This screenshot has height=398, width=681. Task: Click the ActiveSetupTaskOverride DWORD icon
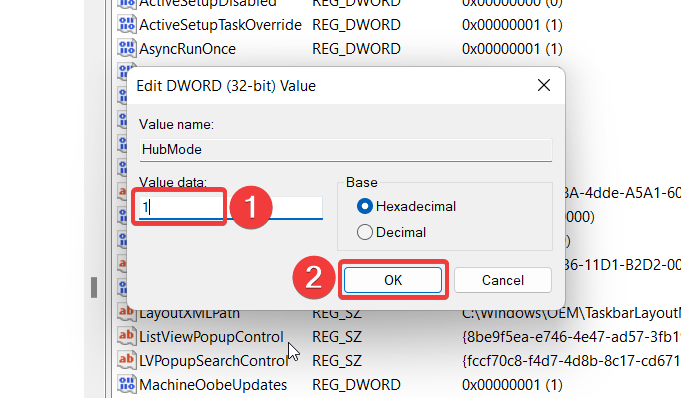tap(127, 24)
